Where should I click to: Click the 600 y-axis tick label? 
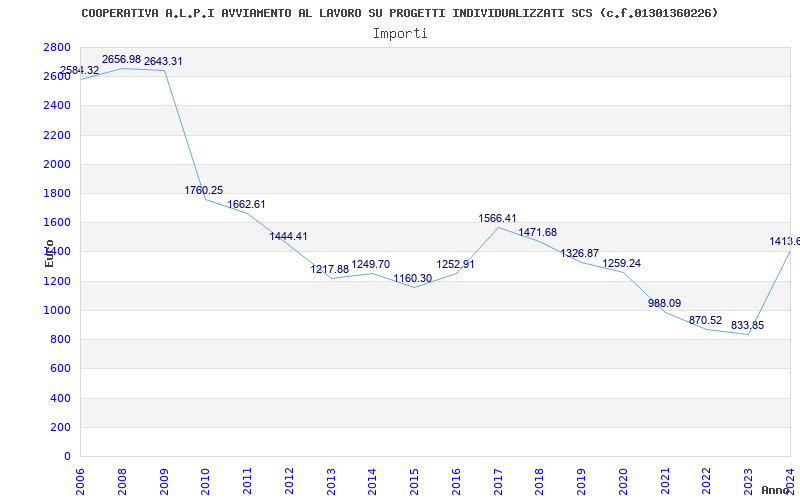pos(61,368)
